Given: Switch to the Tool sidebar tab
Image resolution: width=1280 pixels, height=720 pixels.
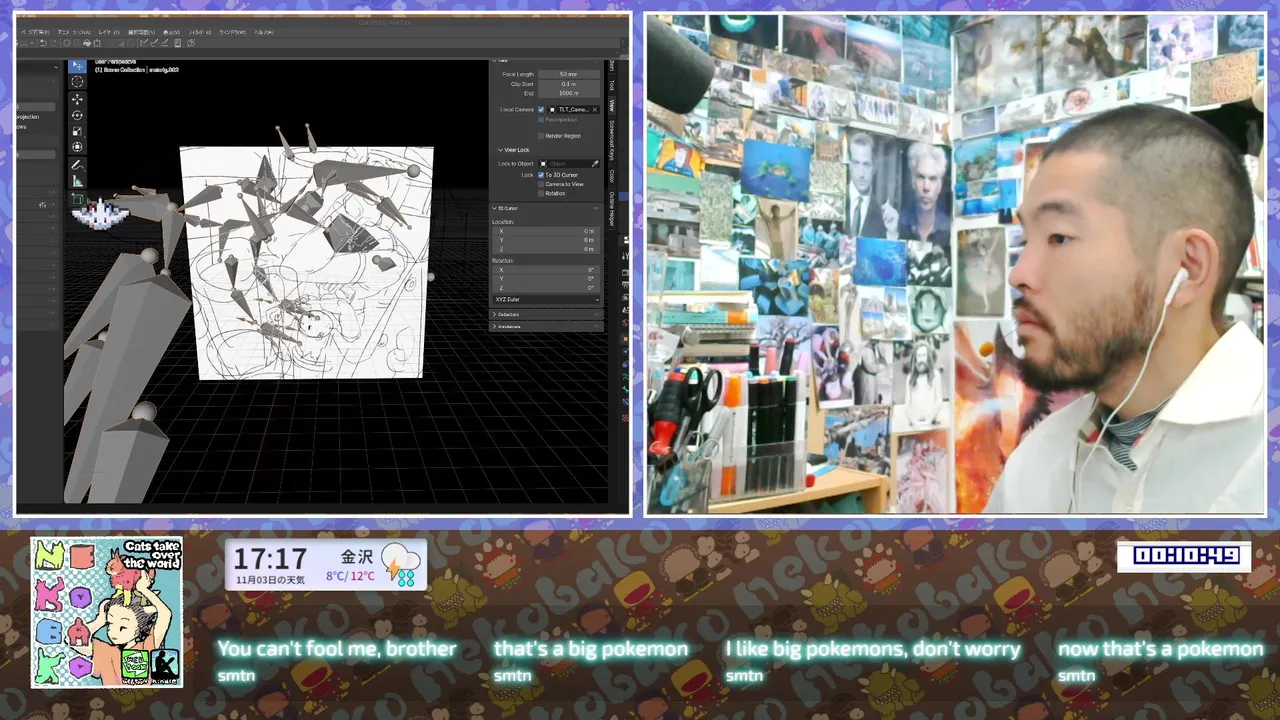Looking at the screenshot, I should coord(611,85).
